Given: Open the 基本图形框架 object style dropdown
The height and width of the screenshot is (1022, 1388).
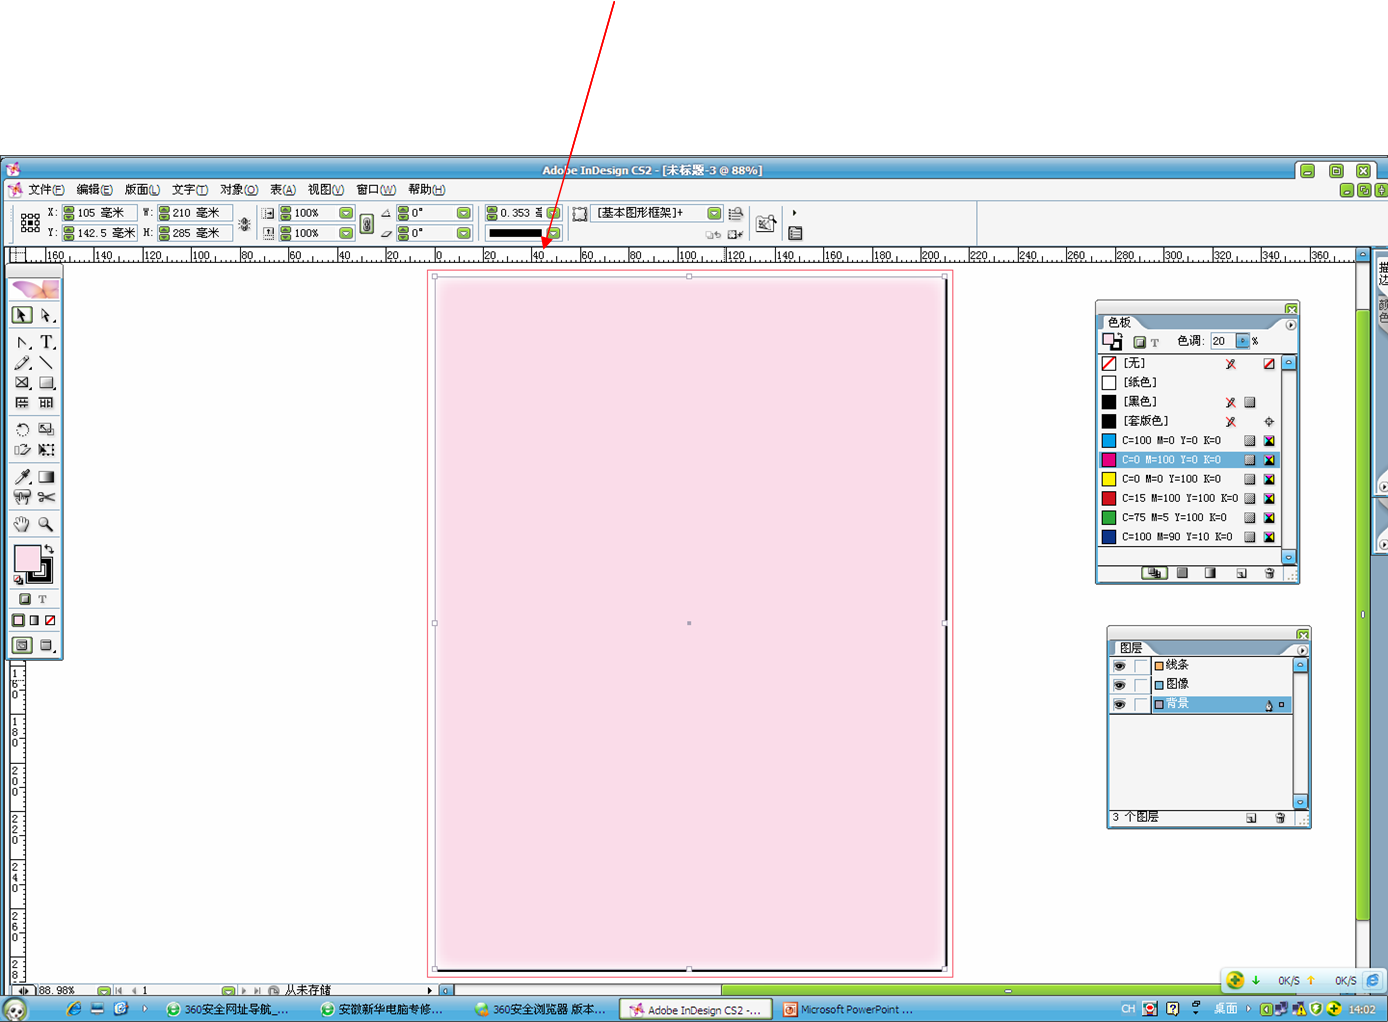Looking at the screenshot, I should click(x=714, y=213).
